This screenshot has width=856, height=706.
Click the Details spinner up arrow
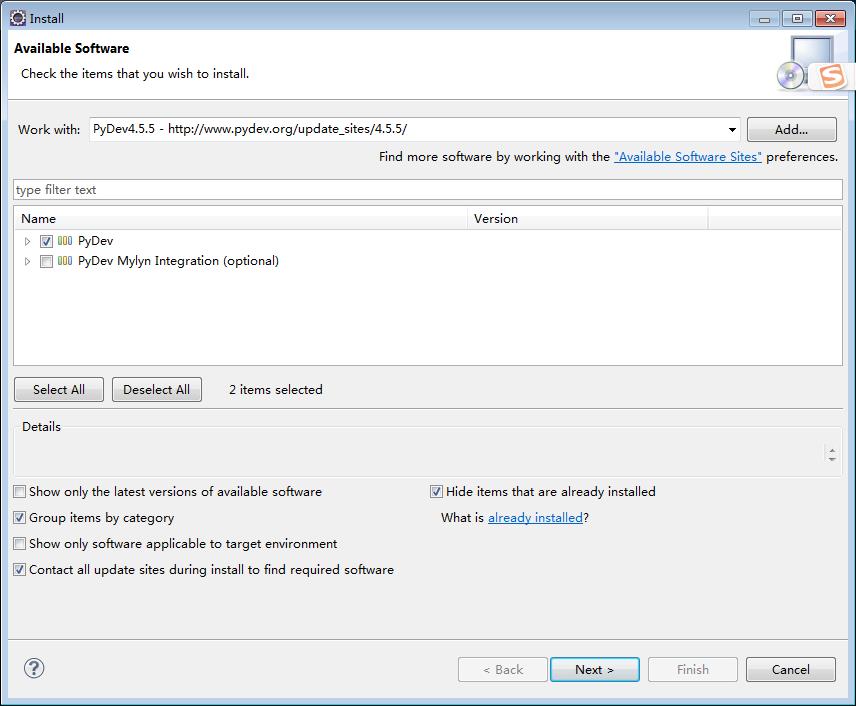click(x=832, y=450)
